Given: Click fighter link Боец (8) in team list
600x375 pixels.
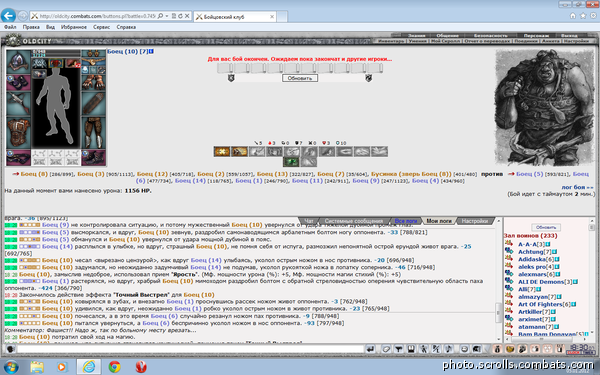Looking at the screenshot, I should tap(34, 174).
